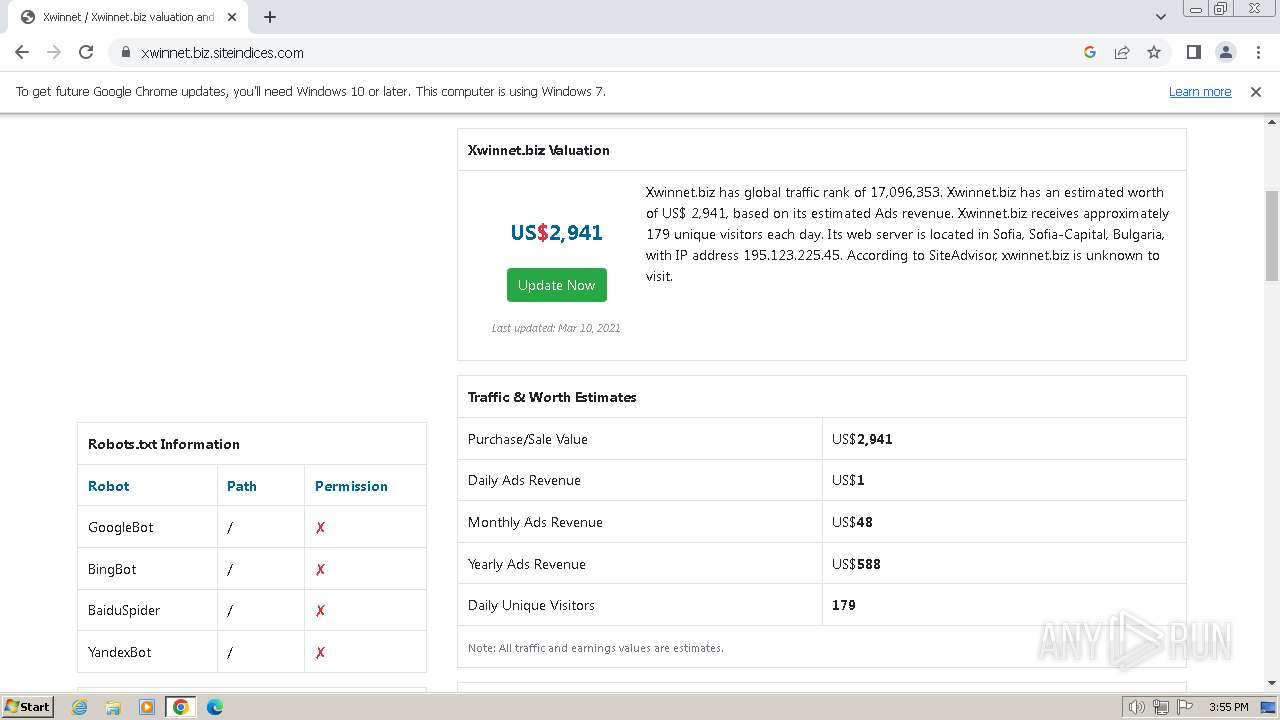The height and width of the screenshot is (720, 1280).
Task: View site security lock icon
Action: [126, 52]
